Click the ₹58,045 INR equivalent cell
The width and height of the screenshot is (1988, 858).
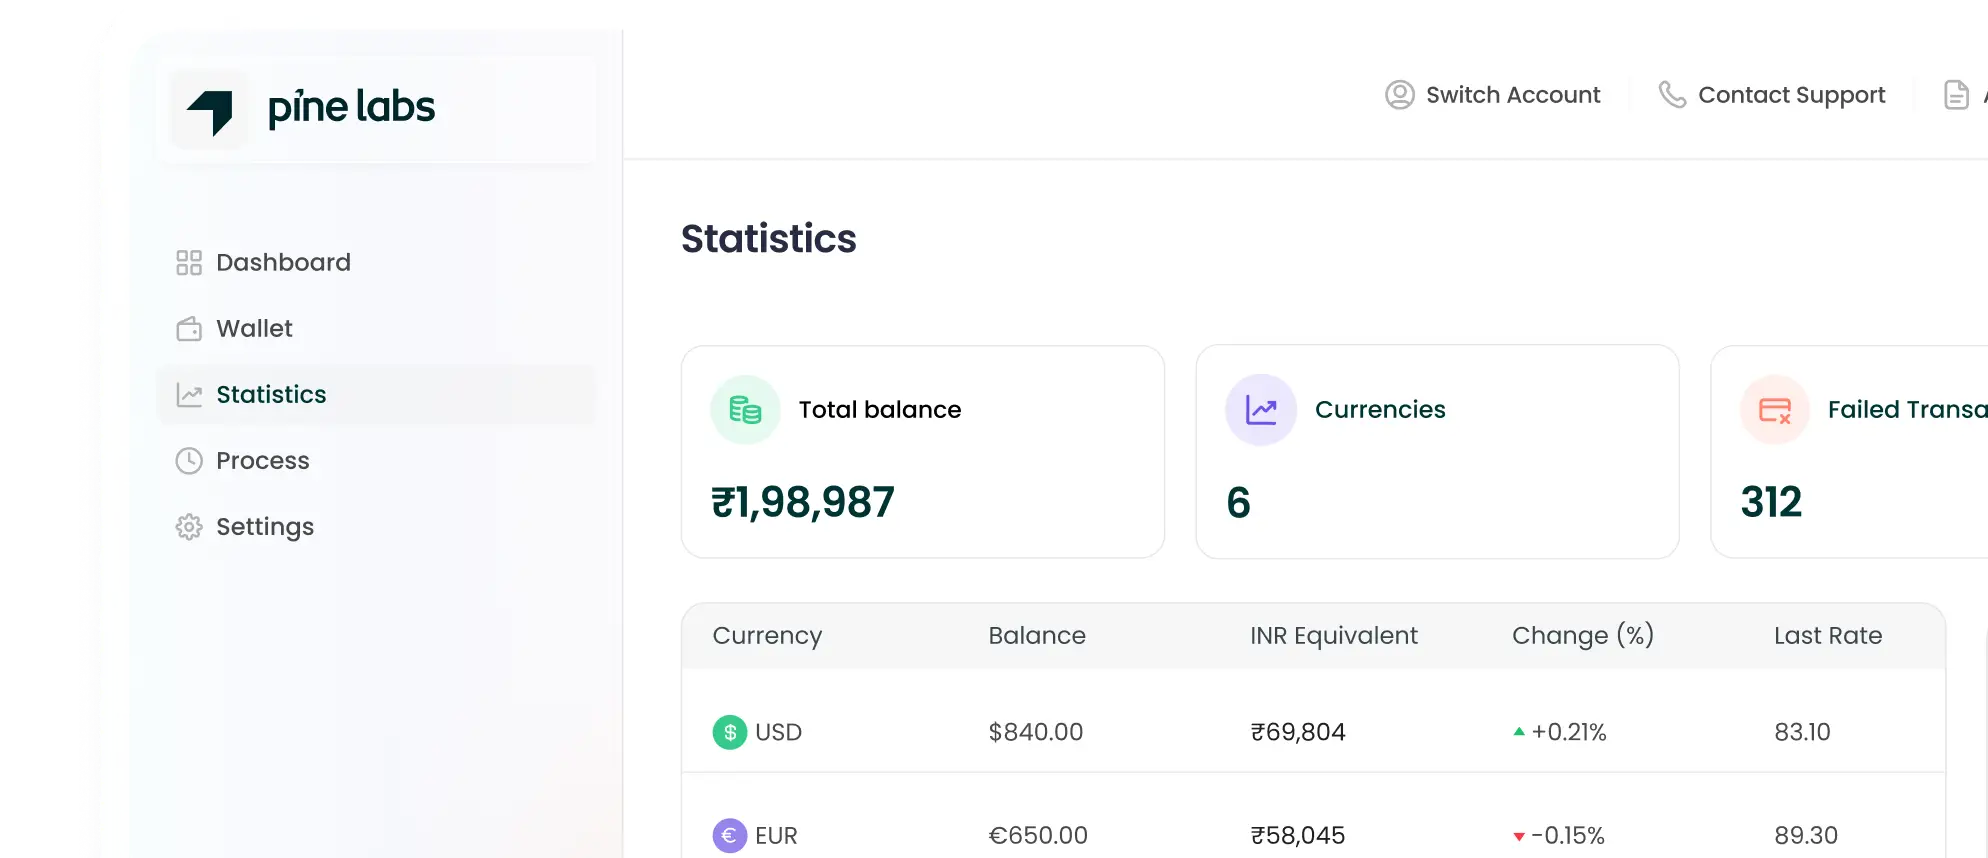coord(1298,835)
